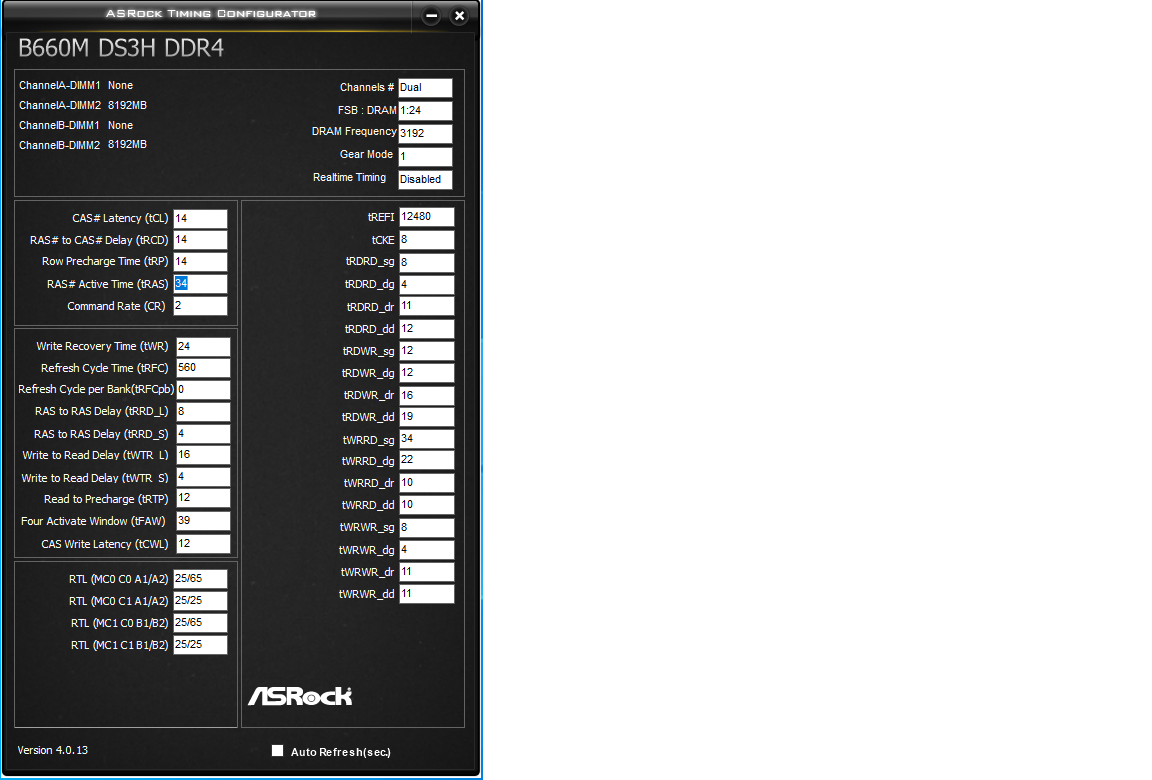Viewport: 1152px width, 780px height.
Task: Click the RAS# Active Time (tRAS) field
Action: (x=201, y=284)
